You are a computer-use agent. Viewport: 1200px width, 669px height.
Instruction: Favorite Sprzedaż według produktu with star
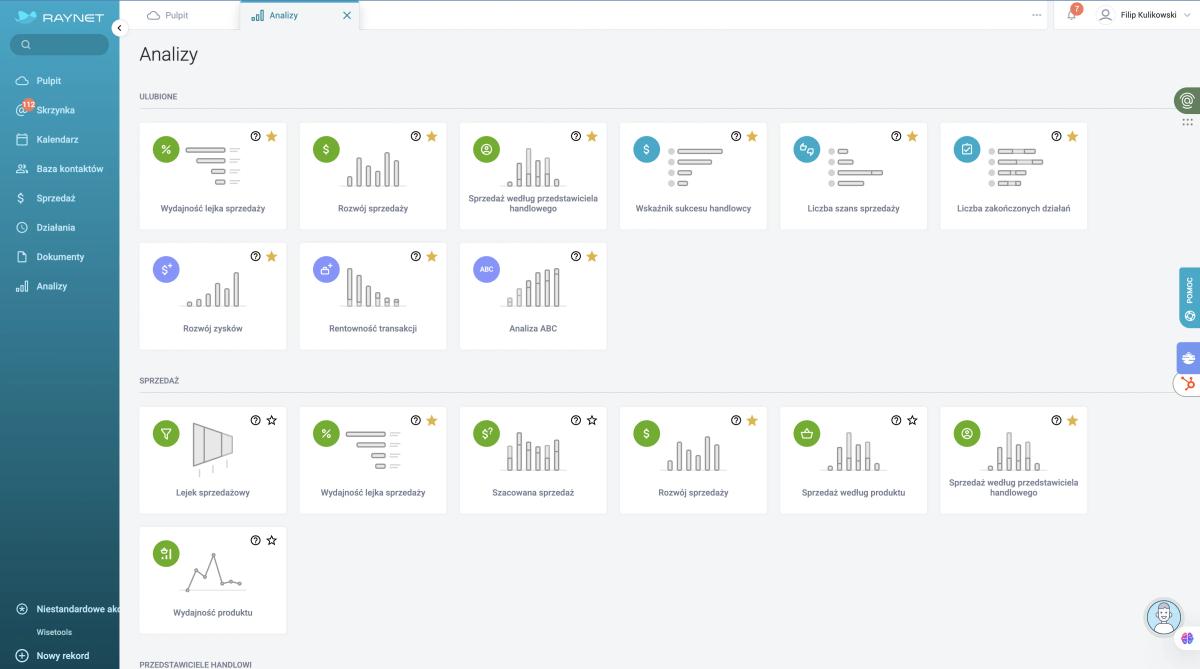pyautogui.click(x=912, y=420)
